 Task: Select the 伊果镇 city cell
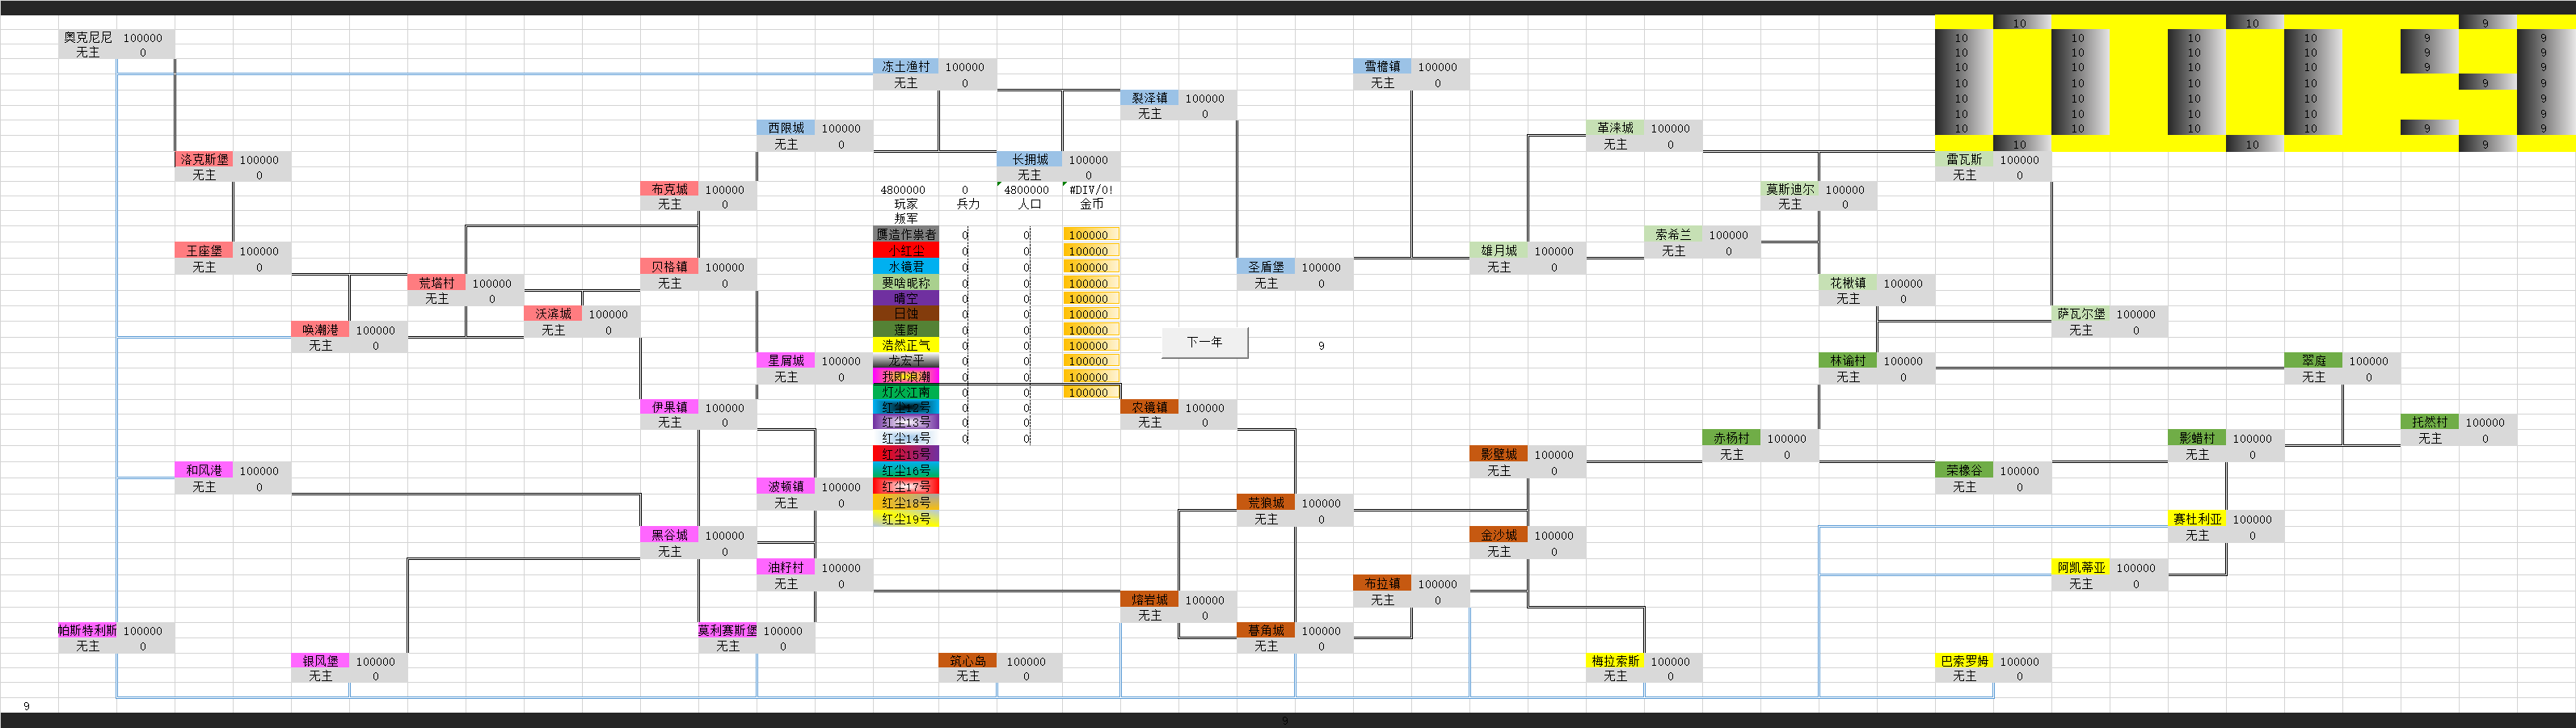[x=670, y=407]
